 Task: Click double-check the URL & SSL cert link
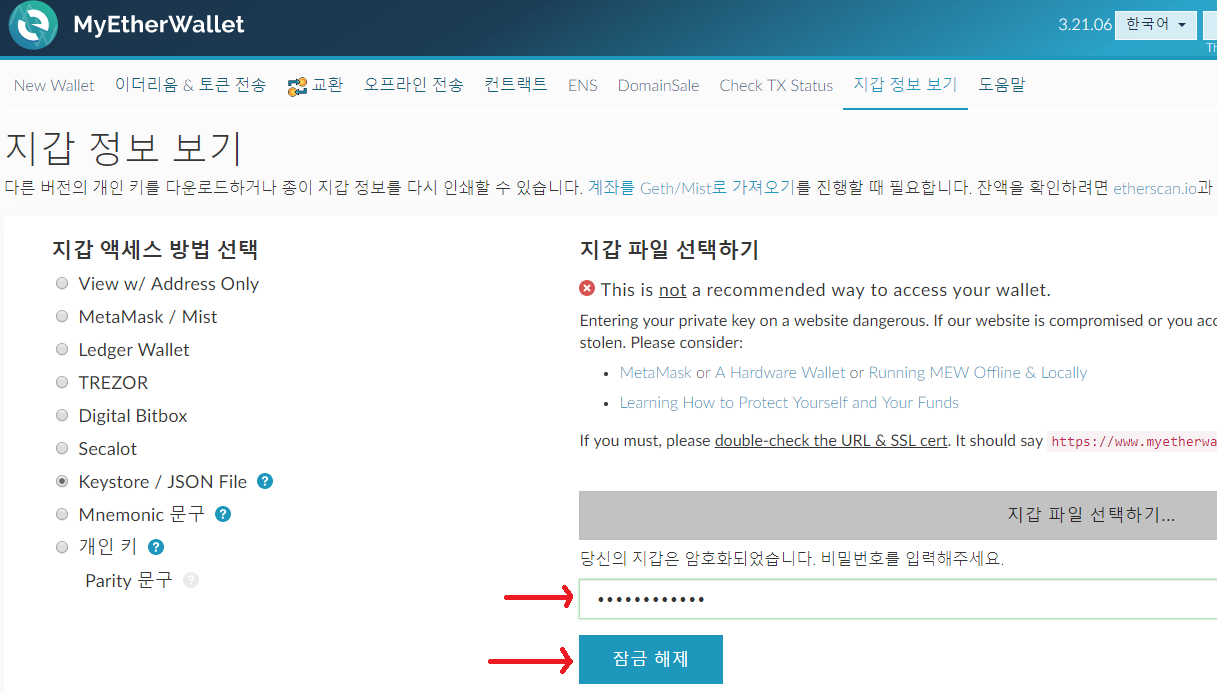(x=831, y=440)
